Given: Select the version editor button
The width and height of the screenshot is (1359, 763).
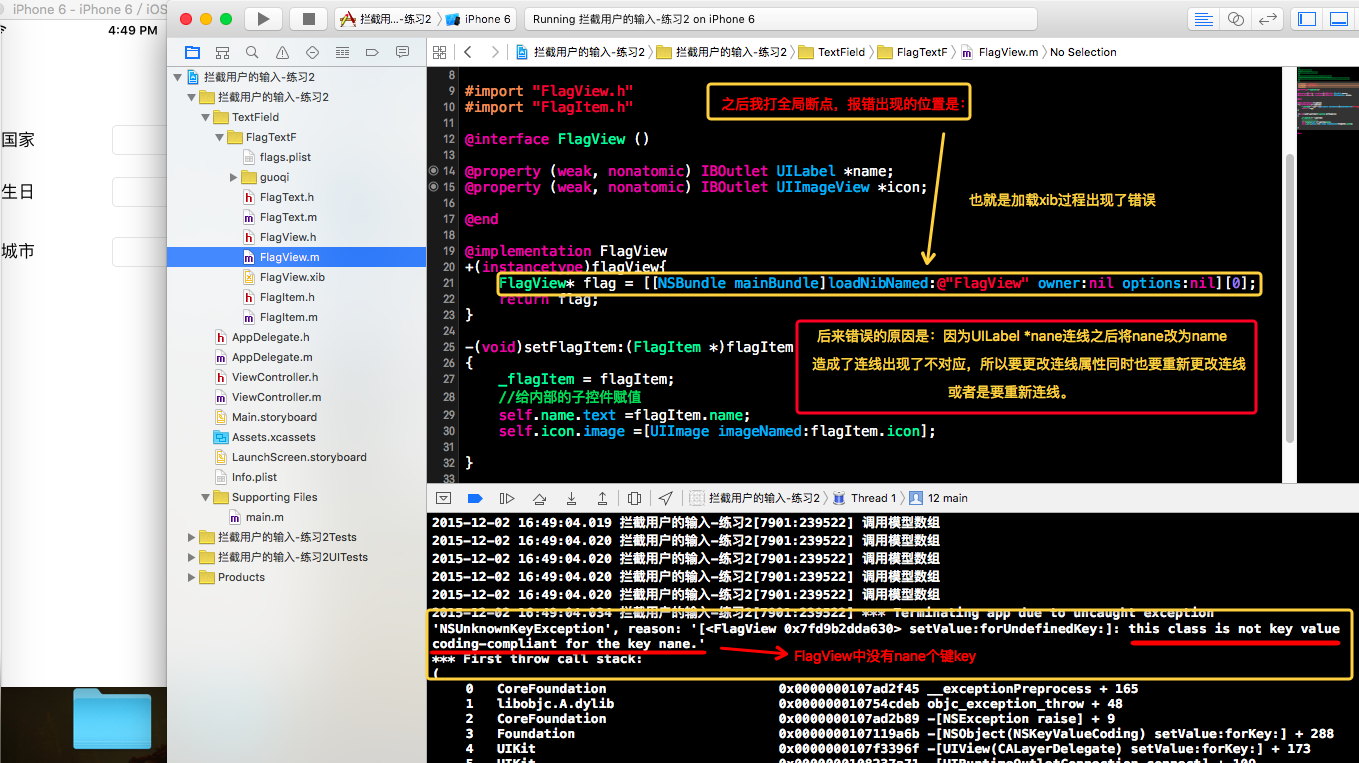Looking at the screenshot, I should 1268,19.
